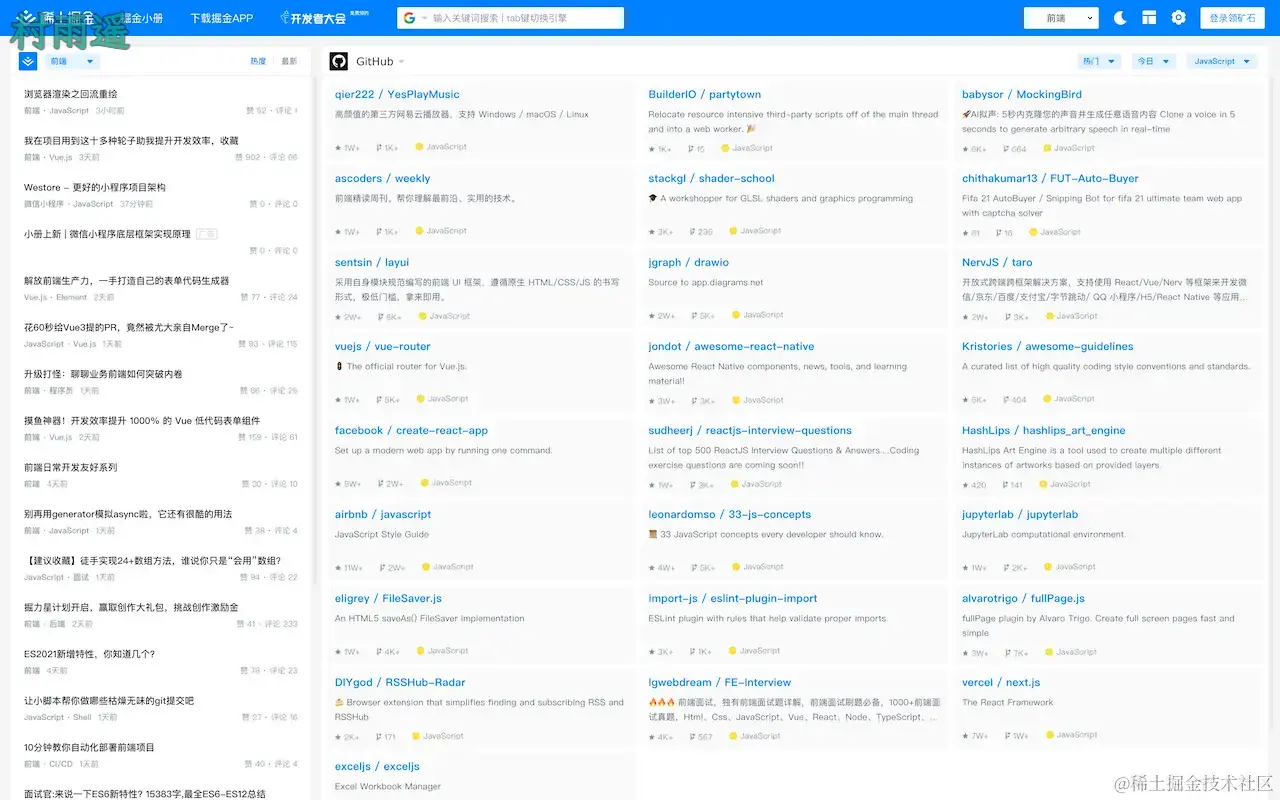This screenshot has width=1280, height=800.
Task: Switch article list to 最新 sorting
Action: click(289, 62)
